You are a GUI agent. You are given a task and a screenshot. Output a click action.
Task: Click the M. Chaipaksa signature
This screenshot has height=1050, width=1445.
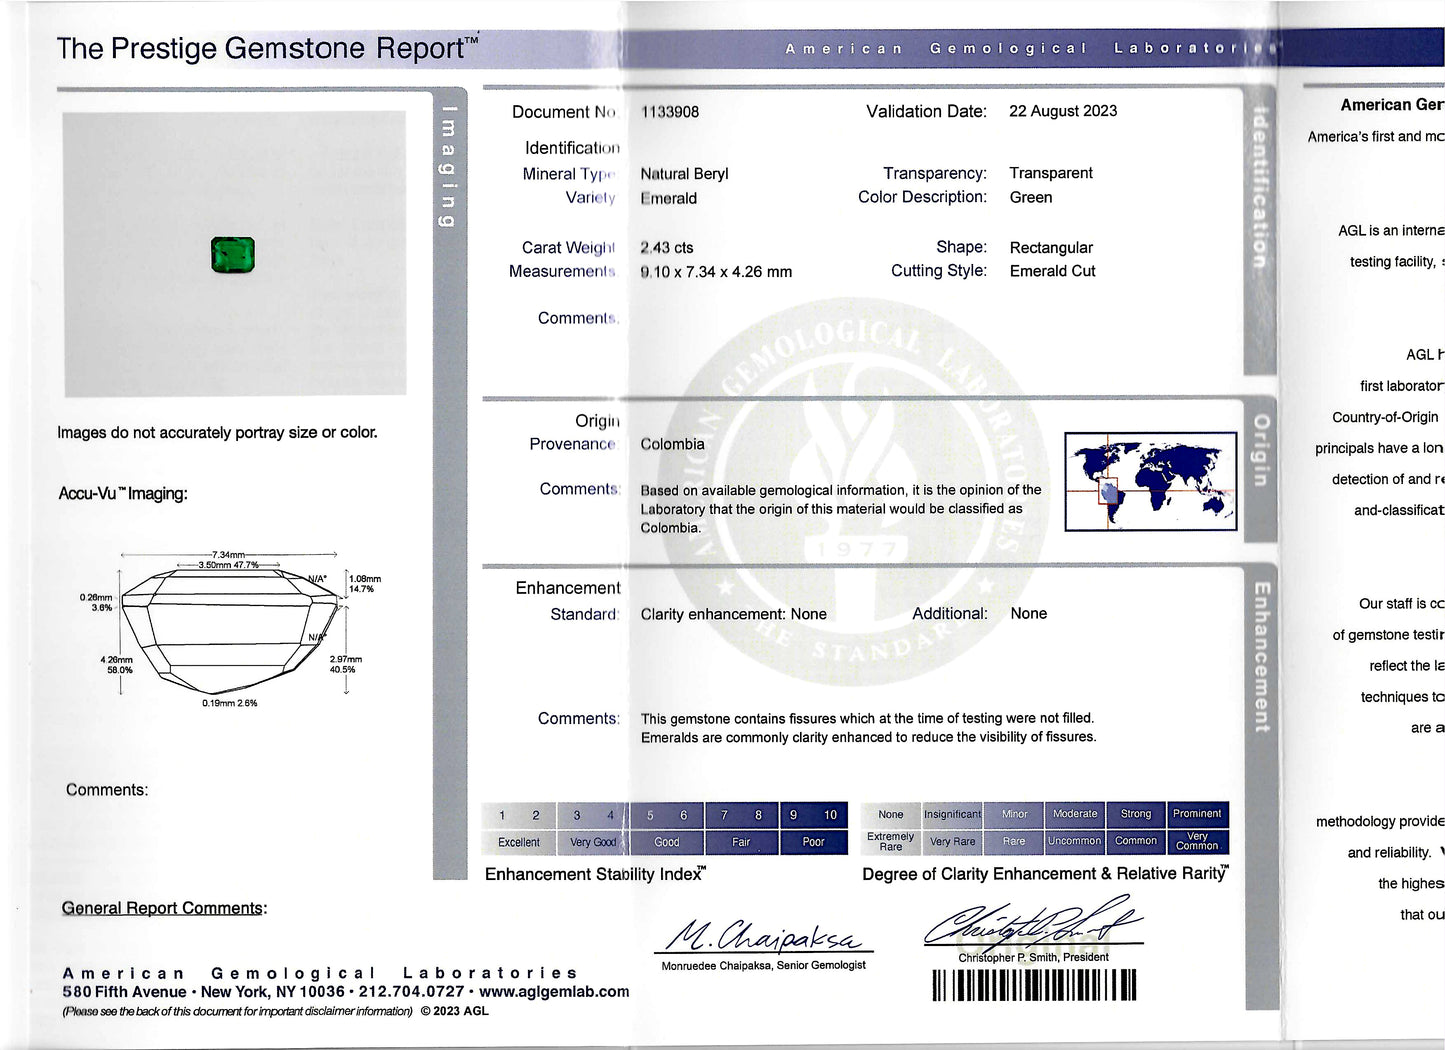click(764, 936)
